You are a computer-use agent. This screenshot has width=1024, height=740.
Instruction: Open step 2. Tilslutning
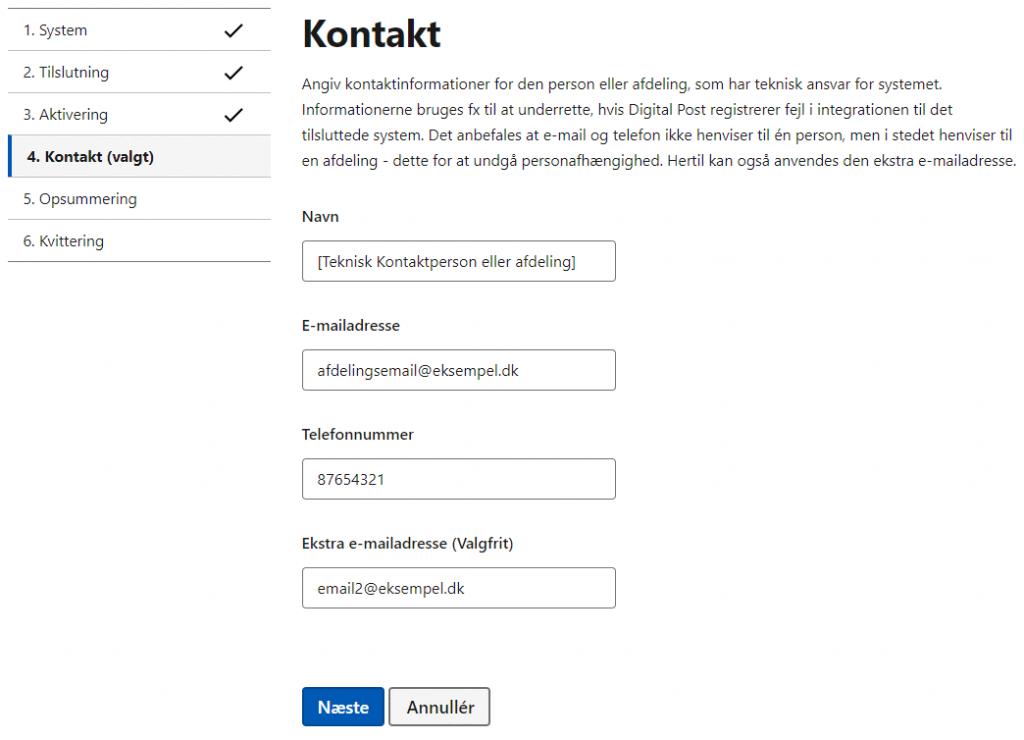[x=139, y=72]
